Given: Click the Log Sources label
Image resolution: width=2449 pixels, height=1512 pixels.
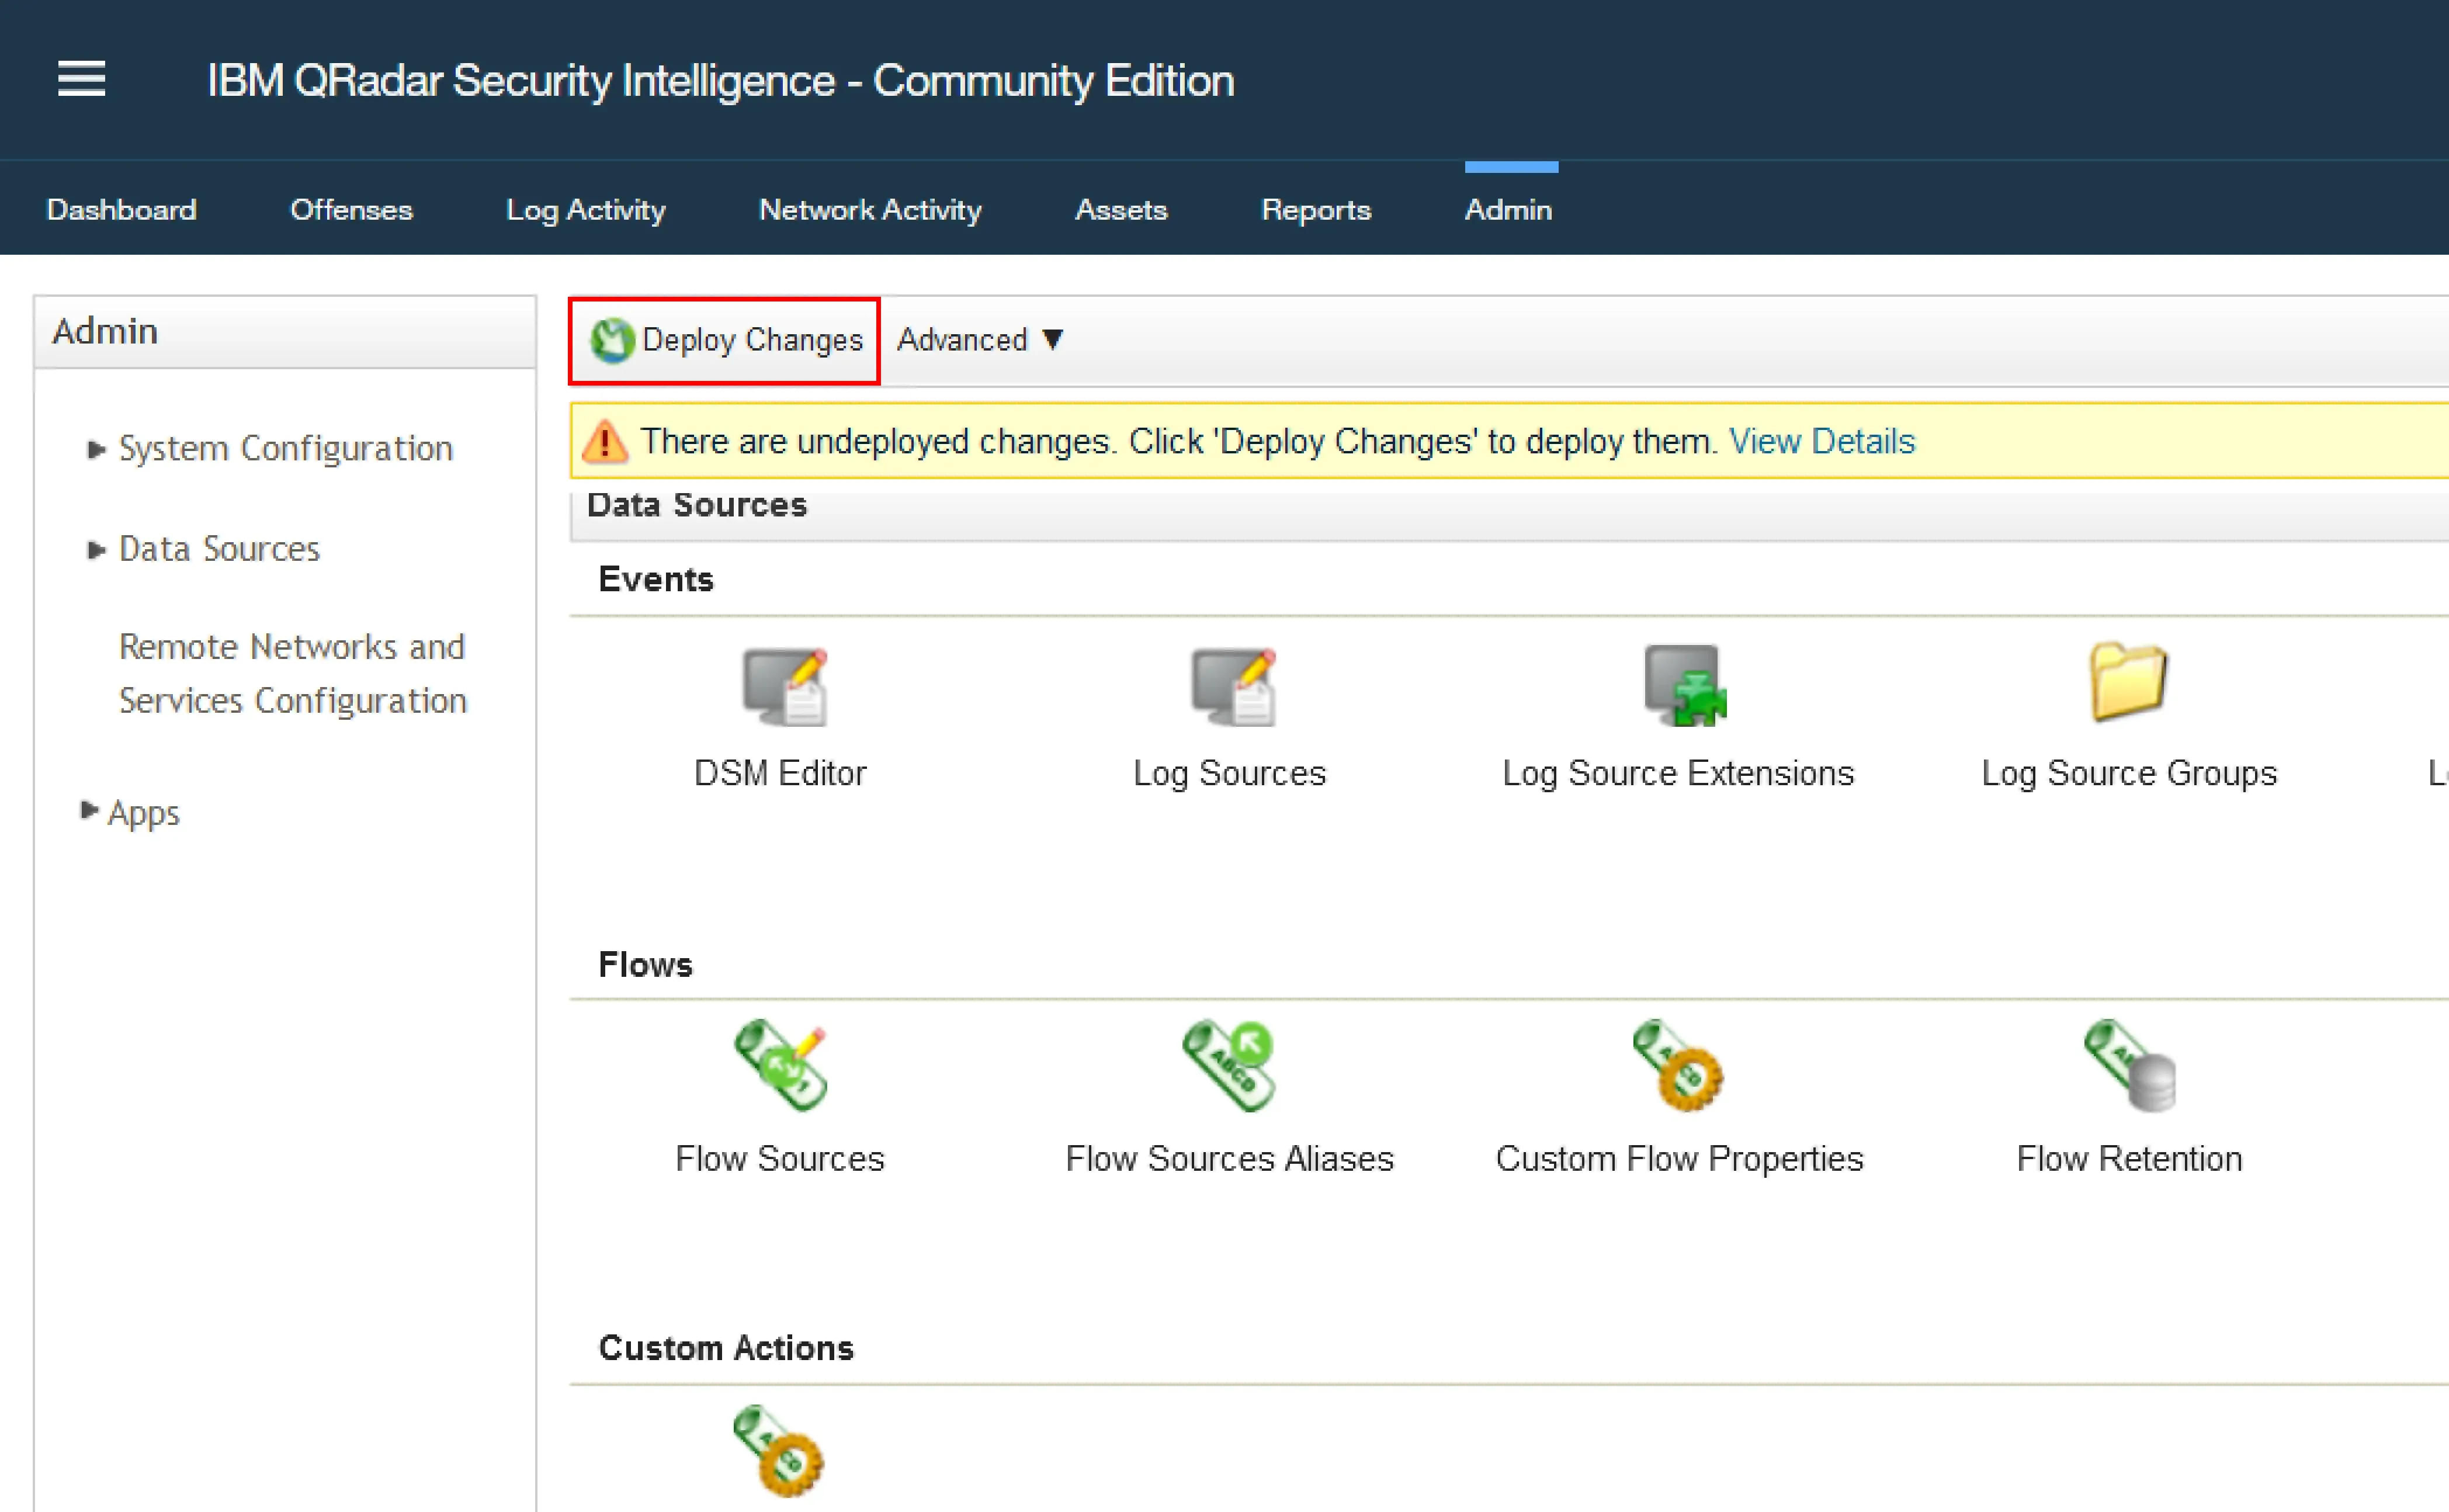Looking at the screenshot, I should pyautogui.click(x=1229, y=773).
